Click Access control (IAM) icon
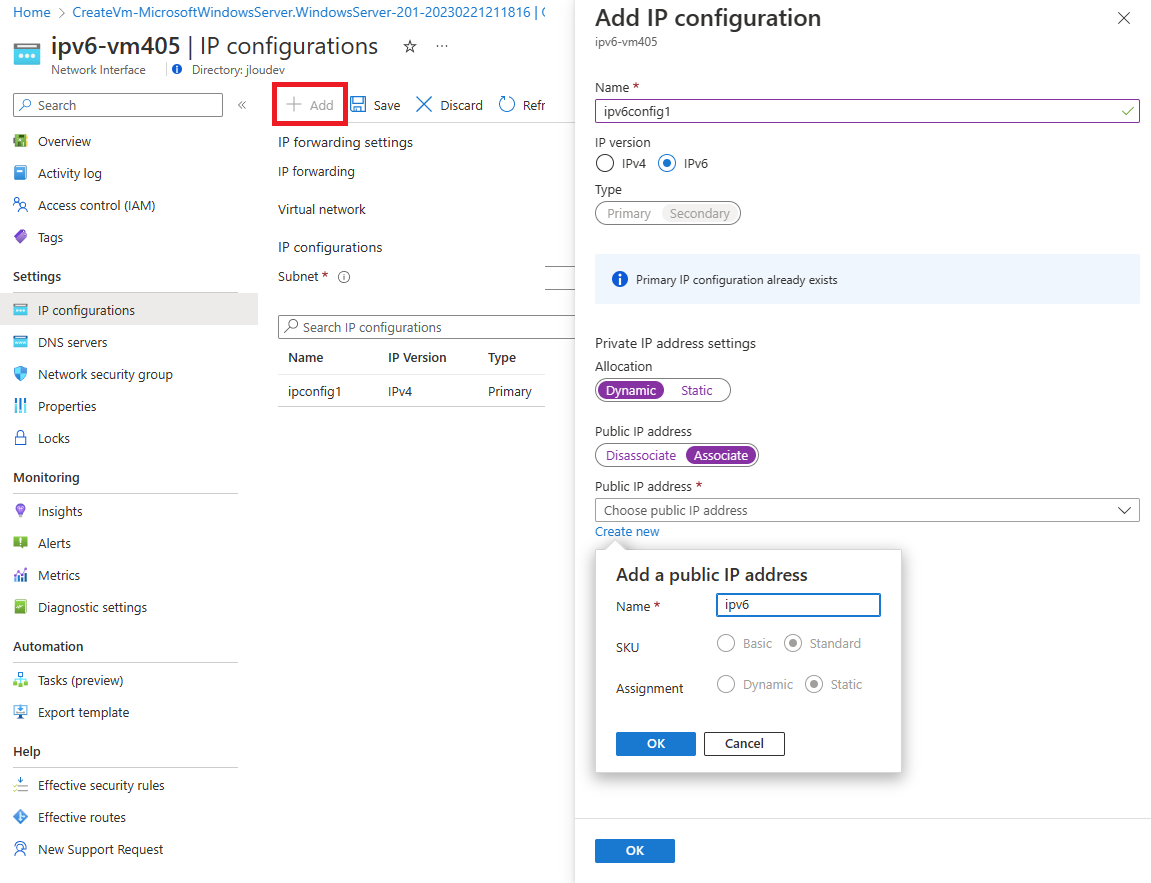1151x883 pixels. pos(21,205)
